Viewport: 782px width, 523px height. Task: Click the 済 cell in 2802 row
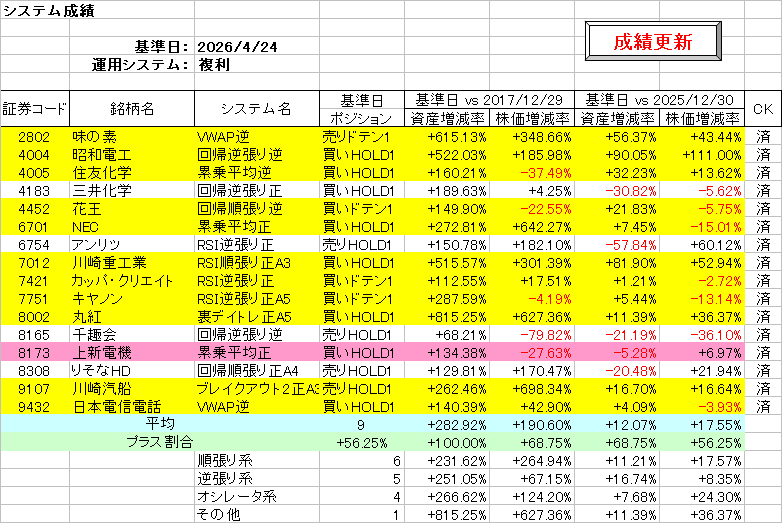tap(763, 137)
